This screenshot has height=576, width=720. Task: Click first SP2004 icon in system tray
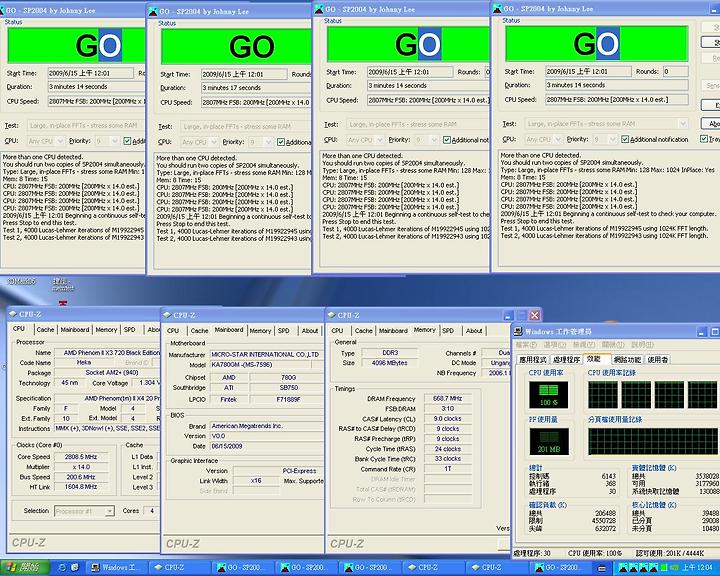point(623,568)
